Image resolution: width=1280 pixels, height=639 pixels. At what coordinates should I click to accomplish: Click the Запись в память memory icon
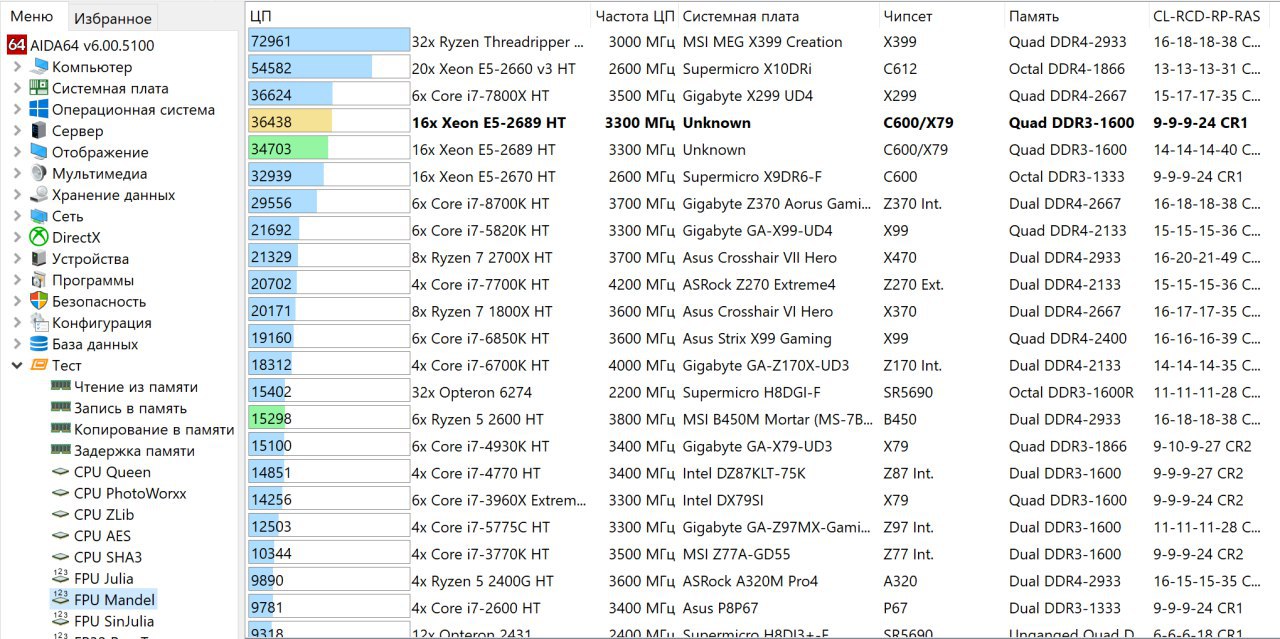(x=61, y=408)
